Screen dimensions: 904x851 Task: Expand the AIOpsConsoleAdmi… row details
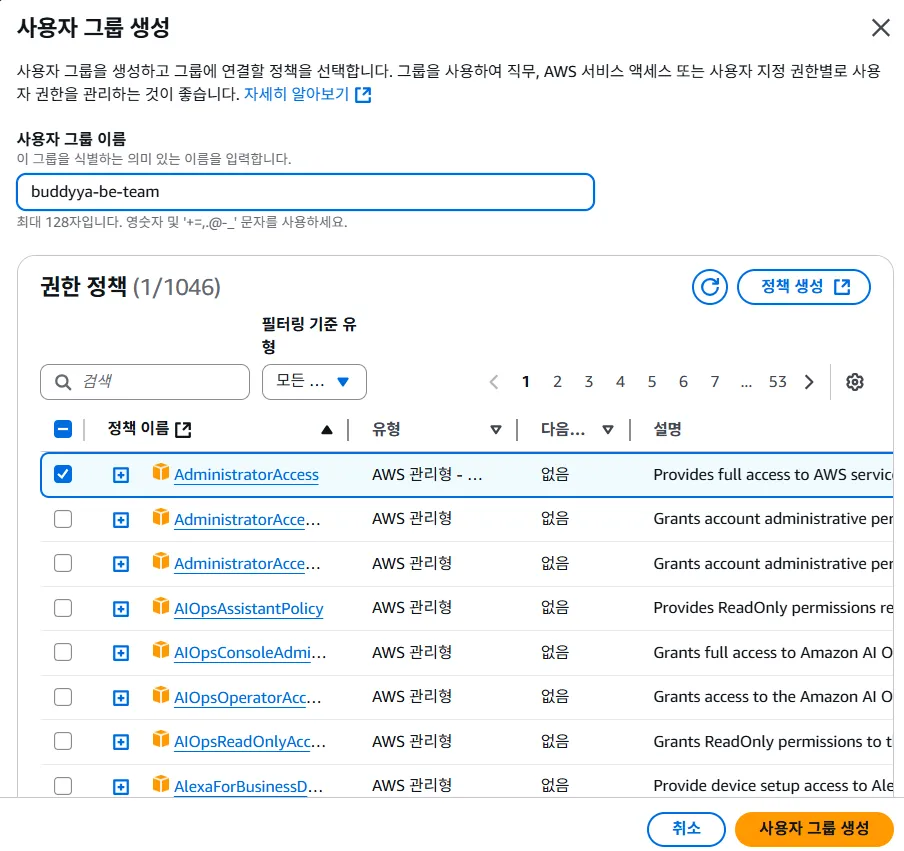[x=120, y=653]
